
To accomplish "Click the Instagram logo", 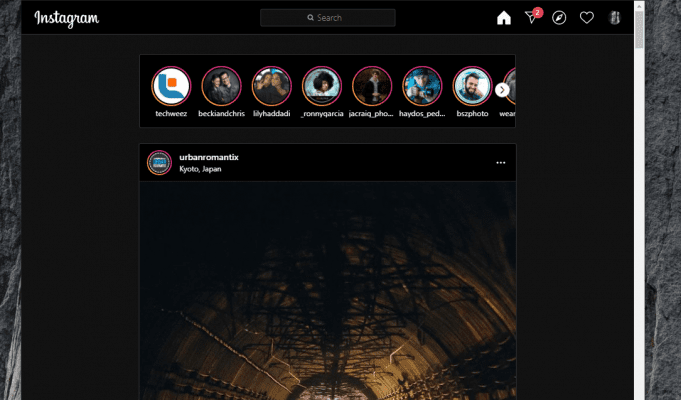I will pos(66,18).
